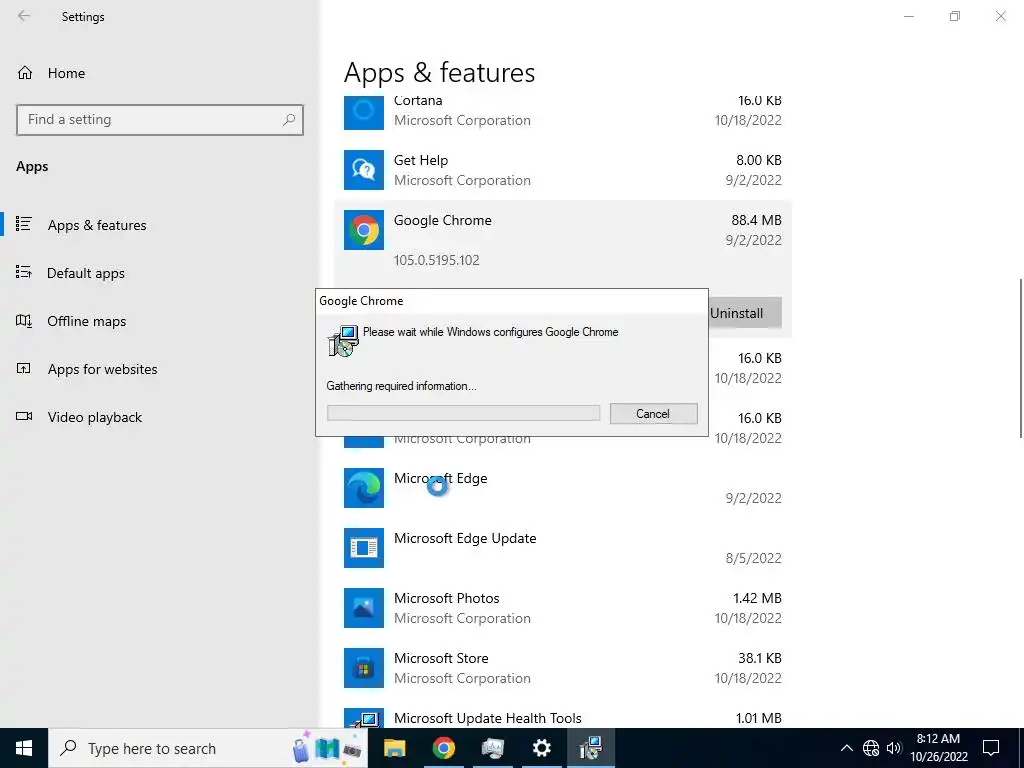Open the Windows Start menu
This screenshot has height=768, width=1024.
24,748
